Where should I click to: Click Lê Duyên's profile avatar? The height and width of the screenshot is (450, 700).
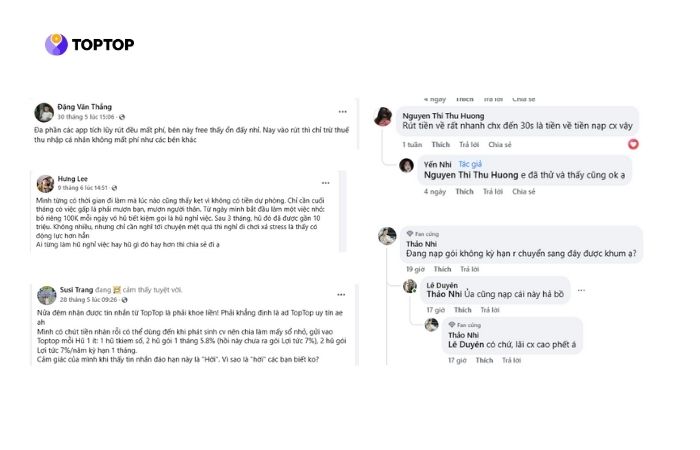coord(410,286)
